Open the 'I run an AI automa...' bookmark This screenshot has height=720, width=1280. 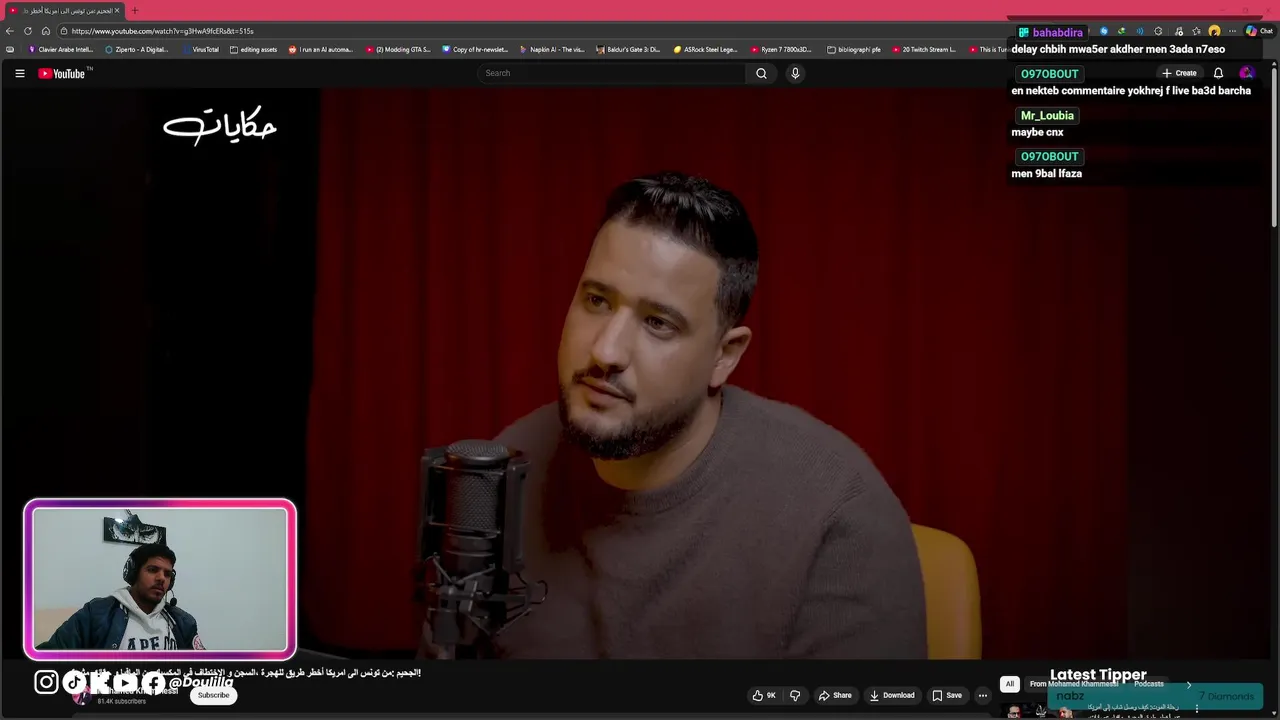321,49
